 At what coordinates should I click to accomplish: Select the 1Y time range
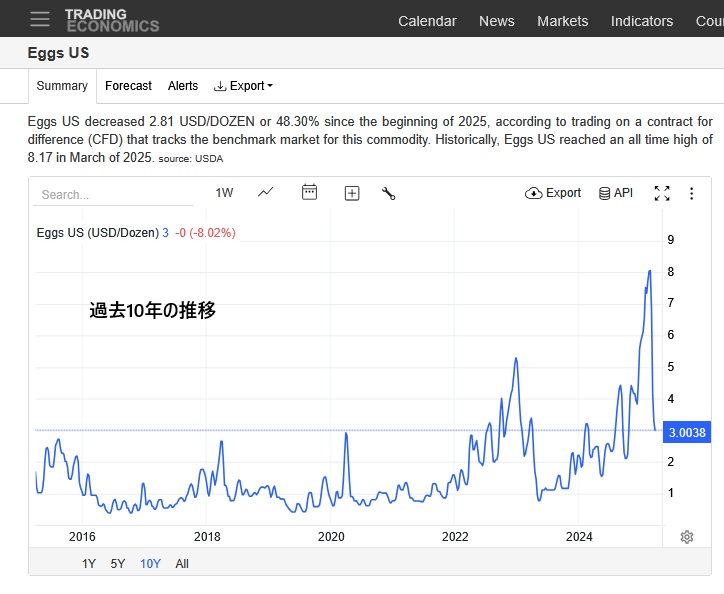coord(89,563)
